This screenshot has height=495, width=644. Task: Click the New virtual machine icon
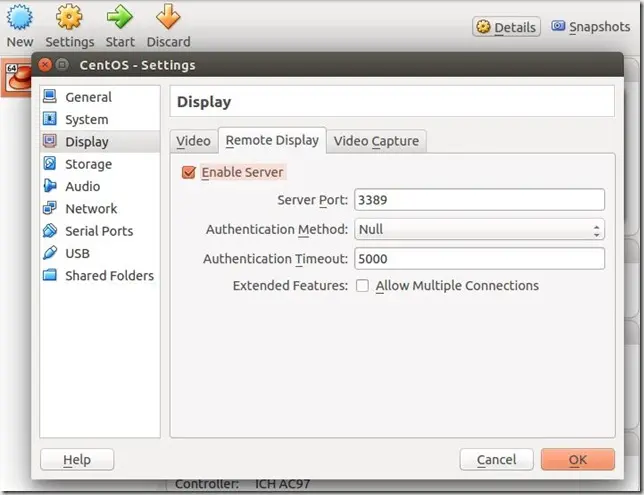[19, 17]
